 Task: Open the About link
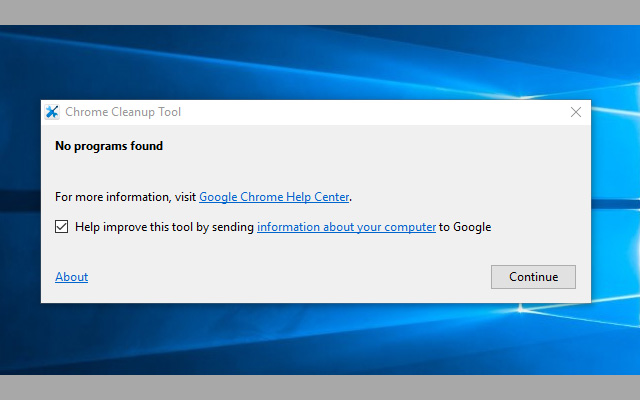71,277
